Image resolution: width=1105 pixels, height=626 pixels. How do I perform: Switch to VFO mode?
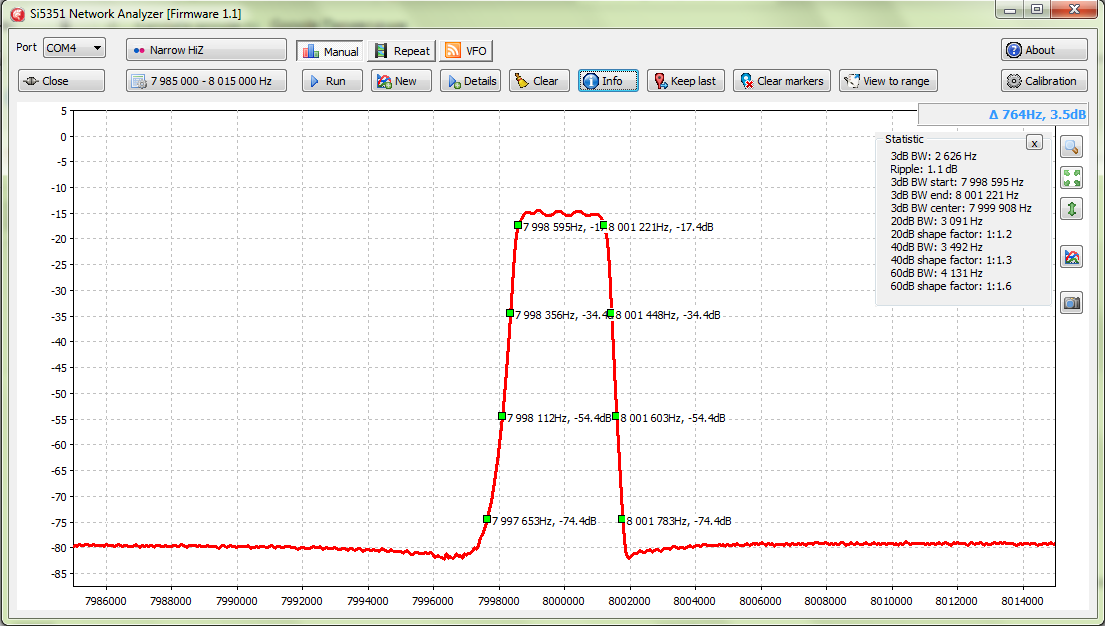click(466, 51)
